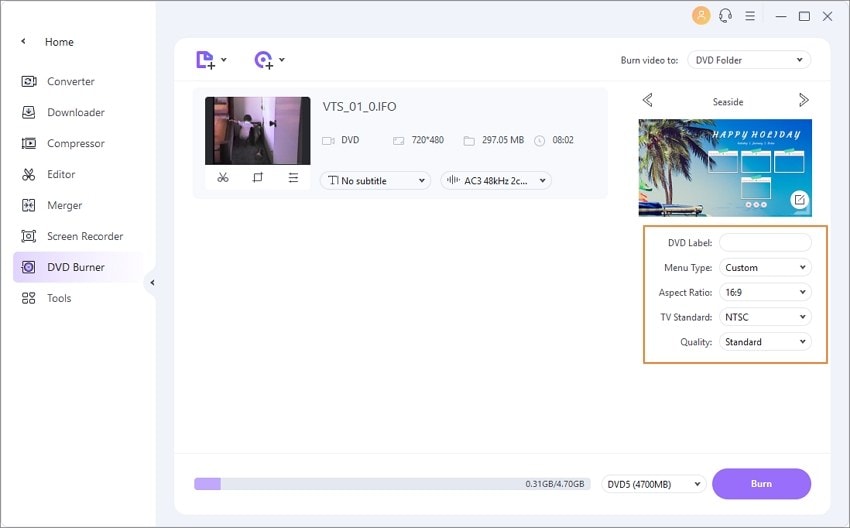
Task: Open the TV Standard NTSC dropdown
Action: [x=765, y=317]
